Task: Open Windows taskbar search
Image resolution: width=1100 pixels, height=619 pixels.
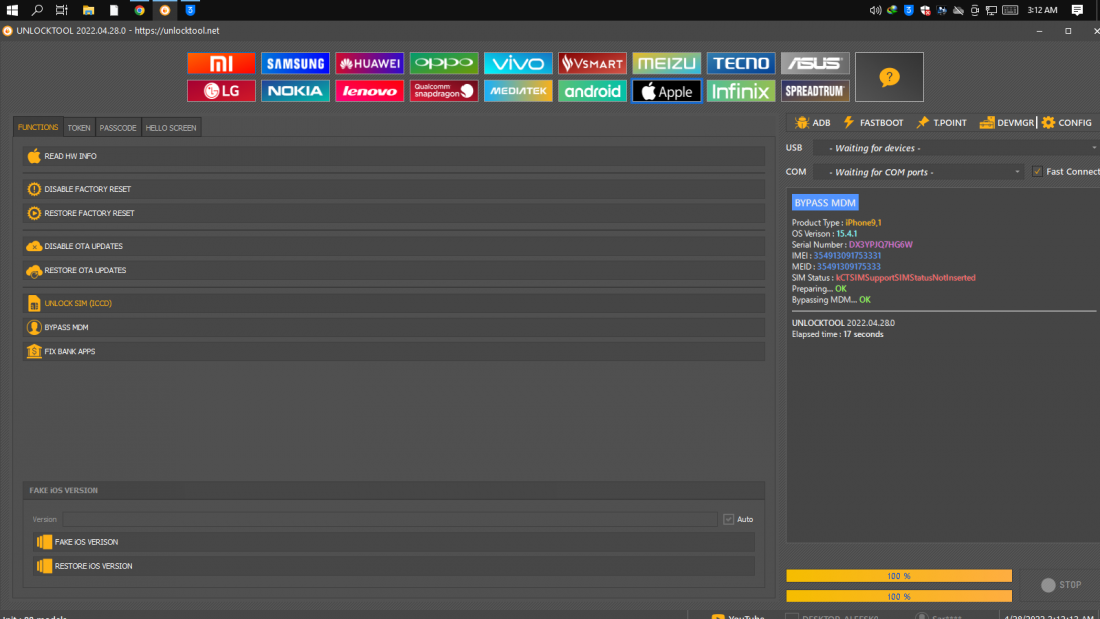Action: click(x=37, y=10)
